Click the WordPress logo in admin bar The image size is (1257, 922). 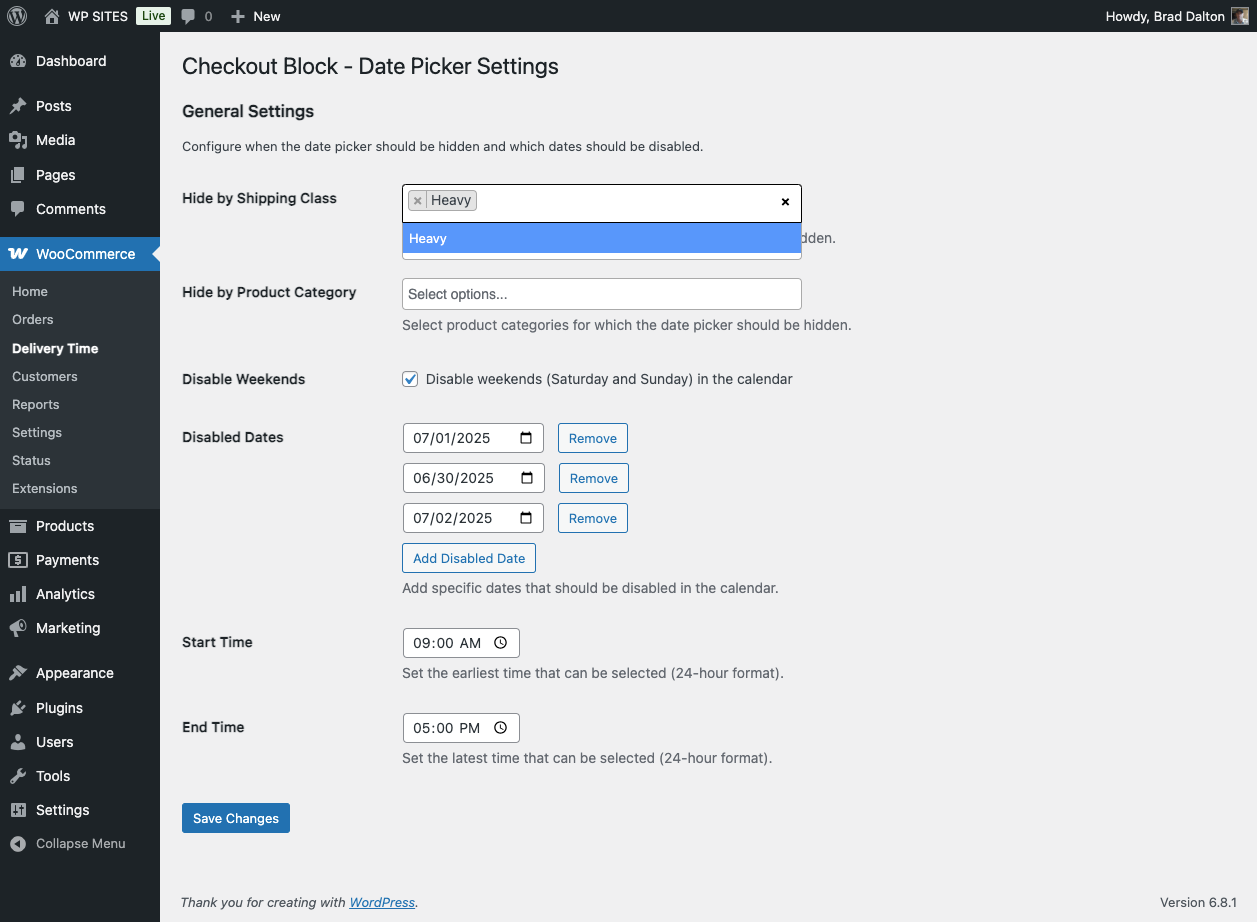pyautogui.click(x=17, y=16)
